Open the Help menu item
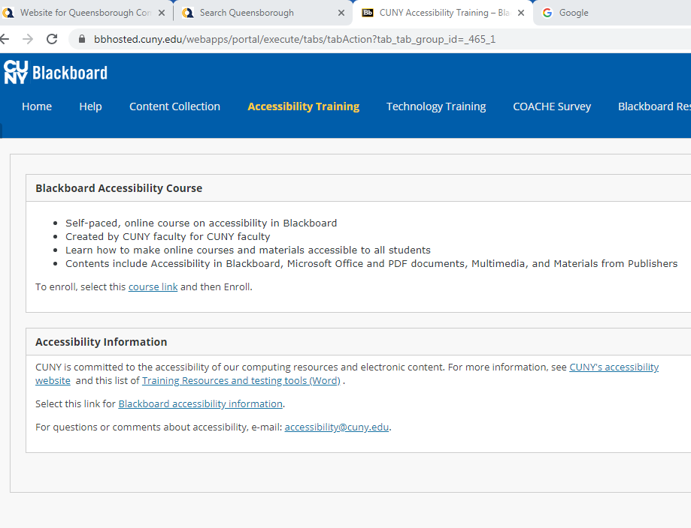The image size is (691, 528). tap(90, 107)
